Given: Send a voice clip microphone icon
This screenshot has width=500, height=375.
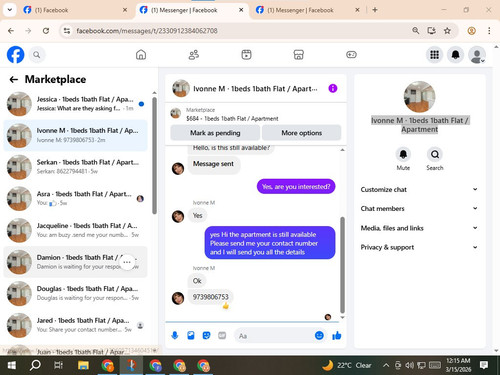Looking at the screenshot, I should tap(175, 335).
